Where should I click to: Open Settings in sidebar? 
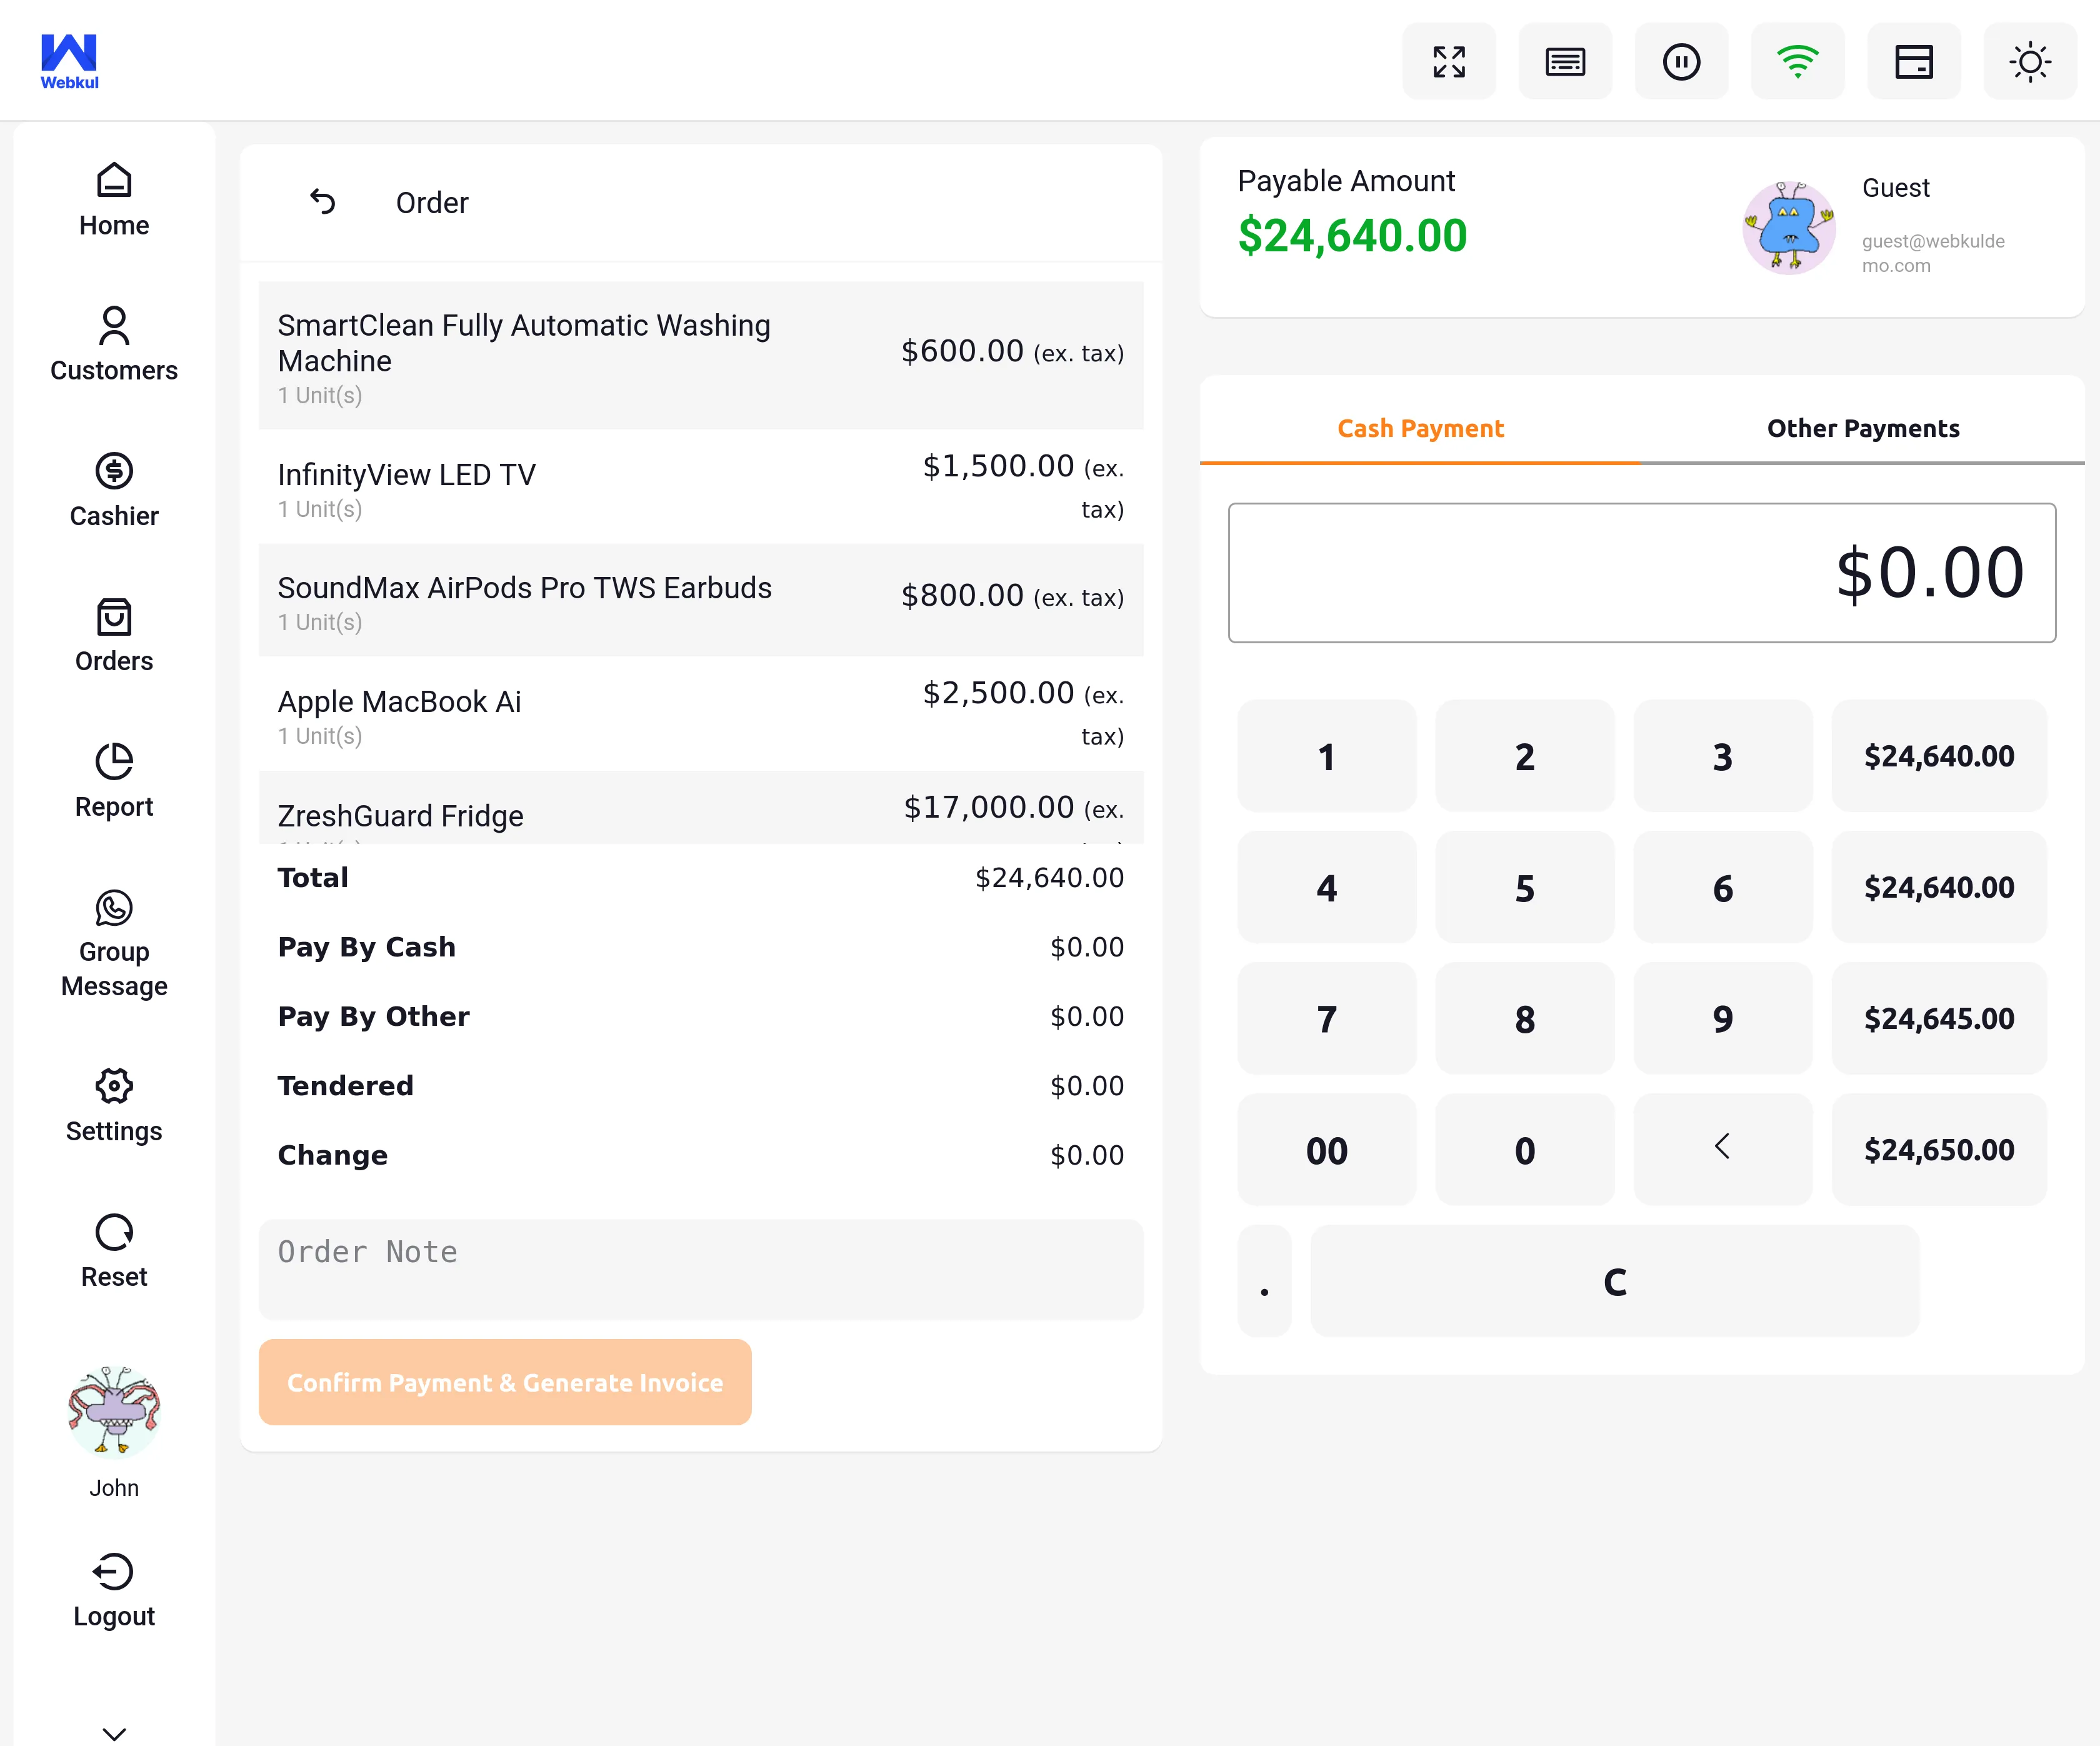click(114, 1106)
